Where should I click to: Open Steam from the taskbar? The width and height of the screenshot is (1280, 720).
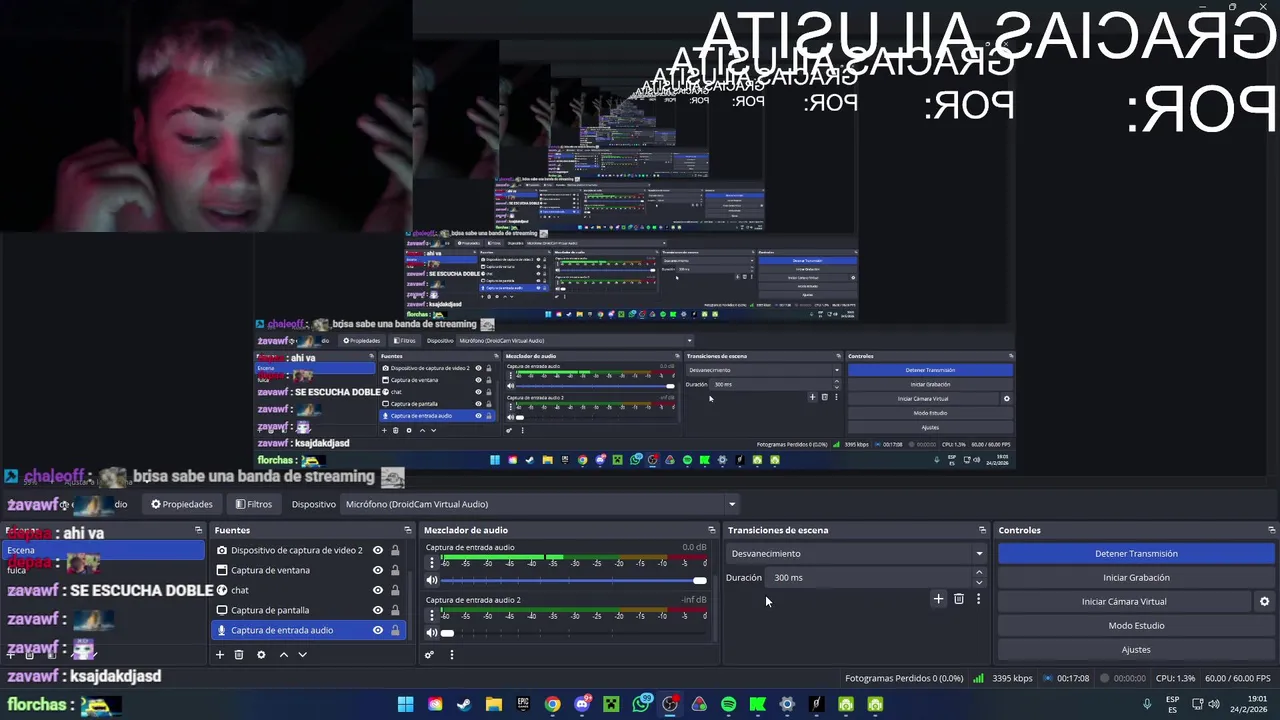click(464, 704)
